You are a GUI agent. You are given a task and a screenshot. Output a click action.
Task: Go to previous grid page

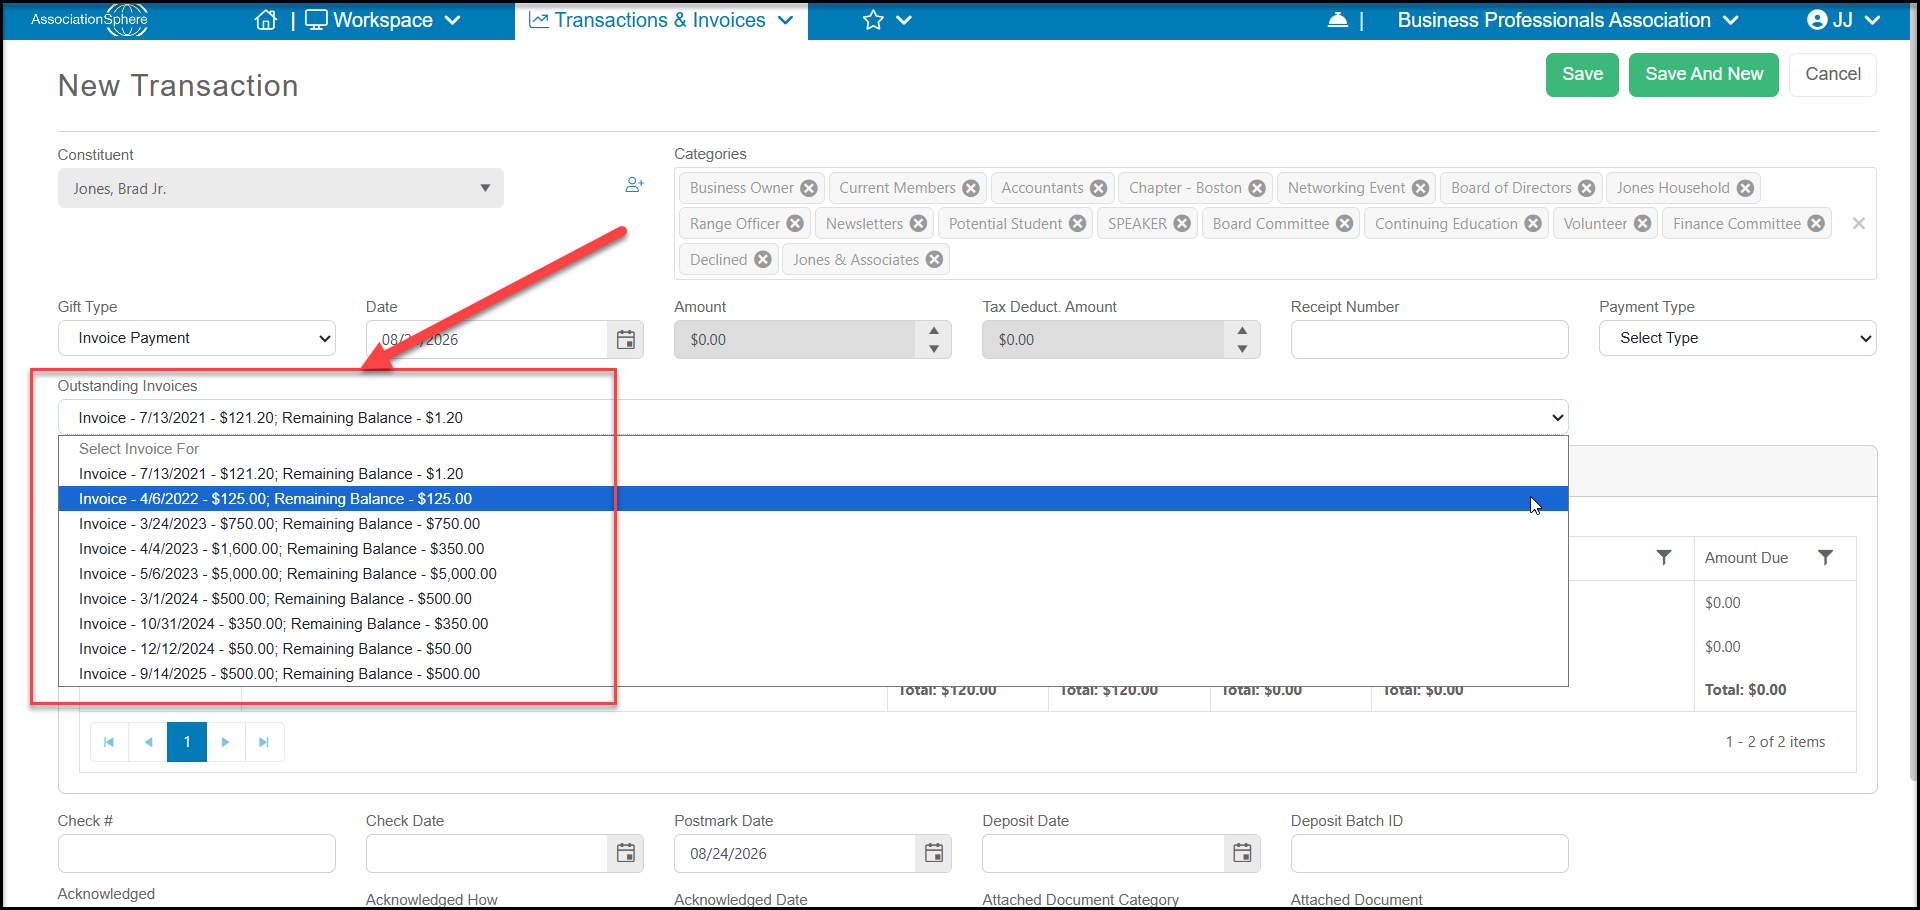coord(148,742)
